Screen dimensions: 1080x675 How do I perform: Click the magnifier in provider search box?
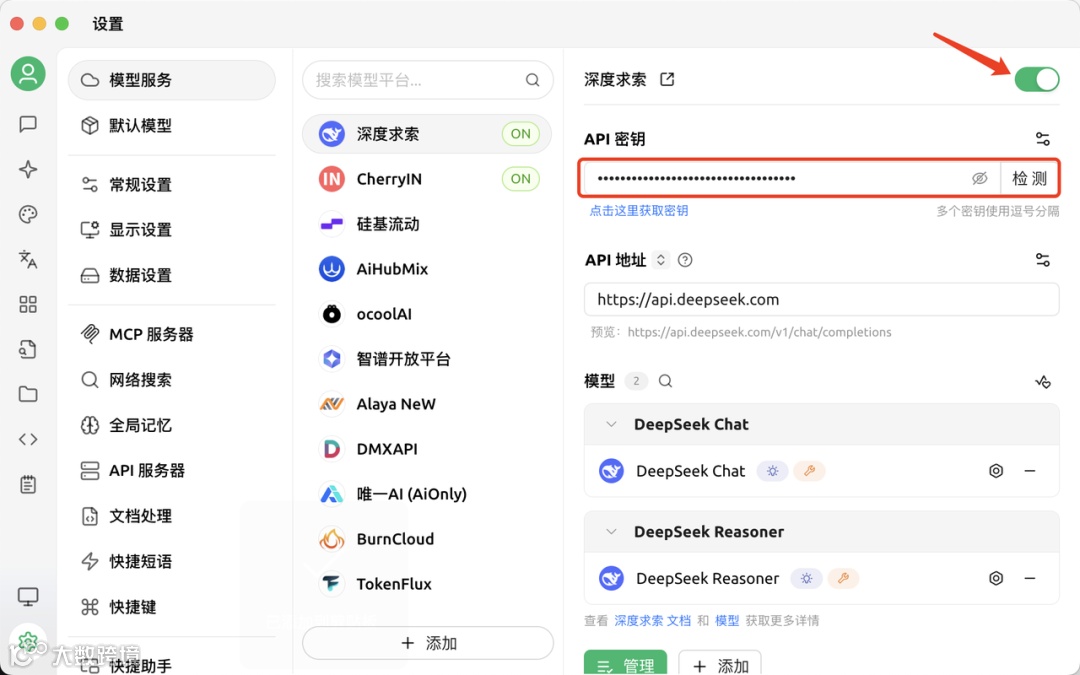pos(532,80)
